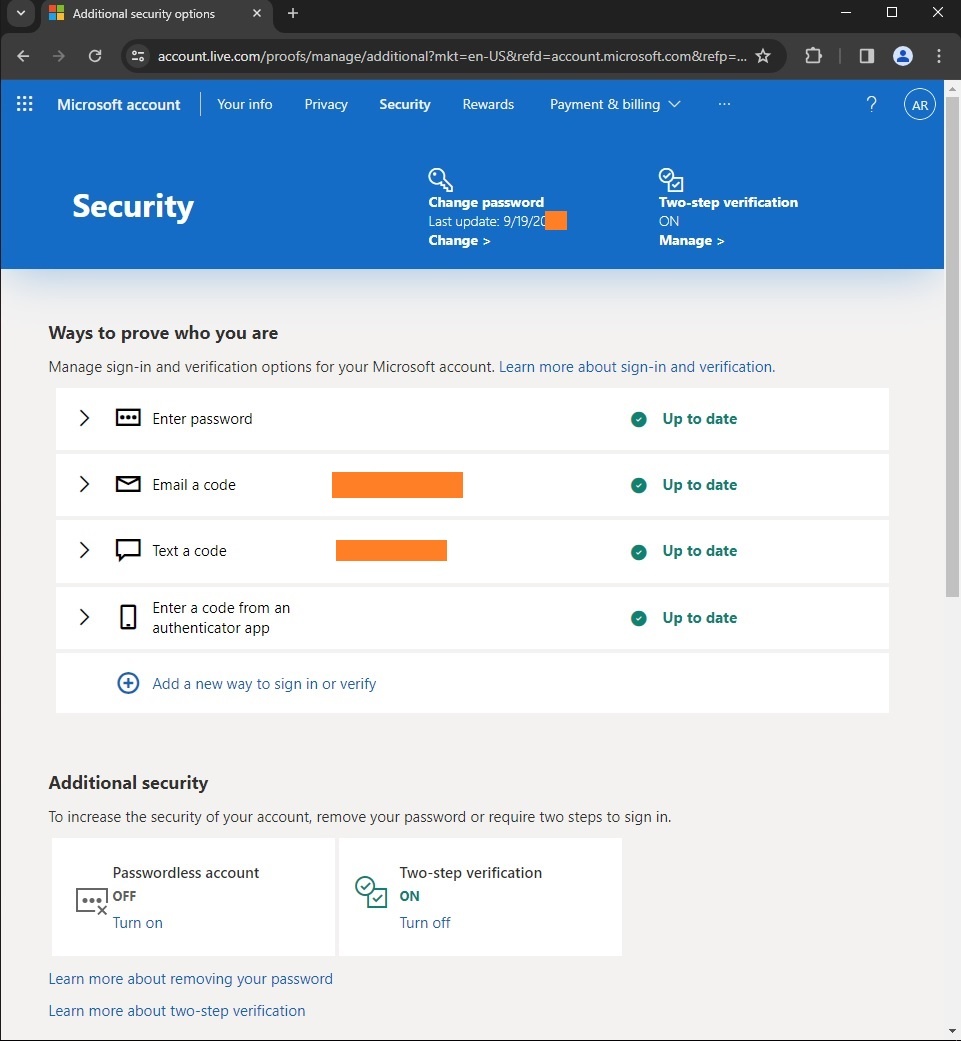Select the Security tab
Image resolution: width=961 pixels, height=1041 pixels.
[x=405, y=104]
